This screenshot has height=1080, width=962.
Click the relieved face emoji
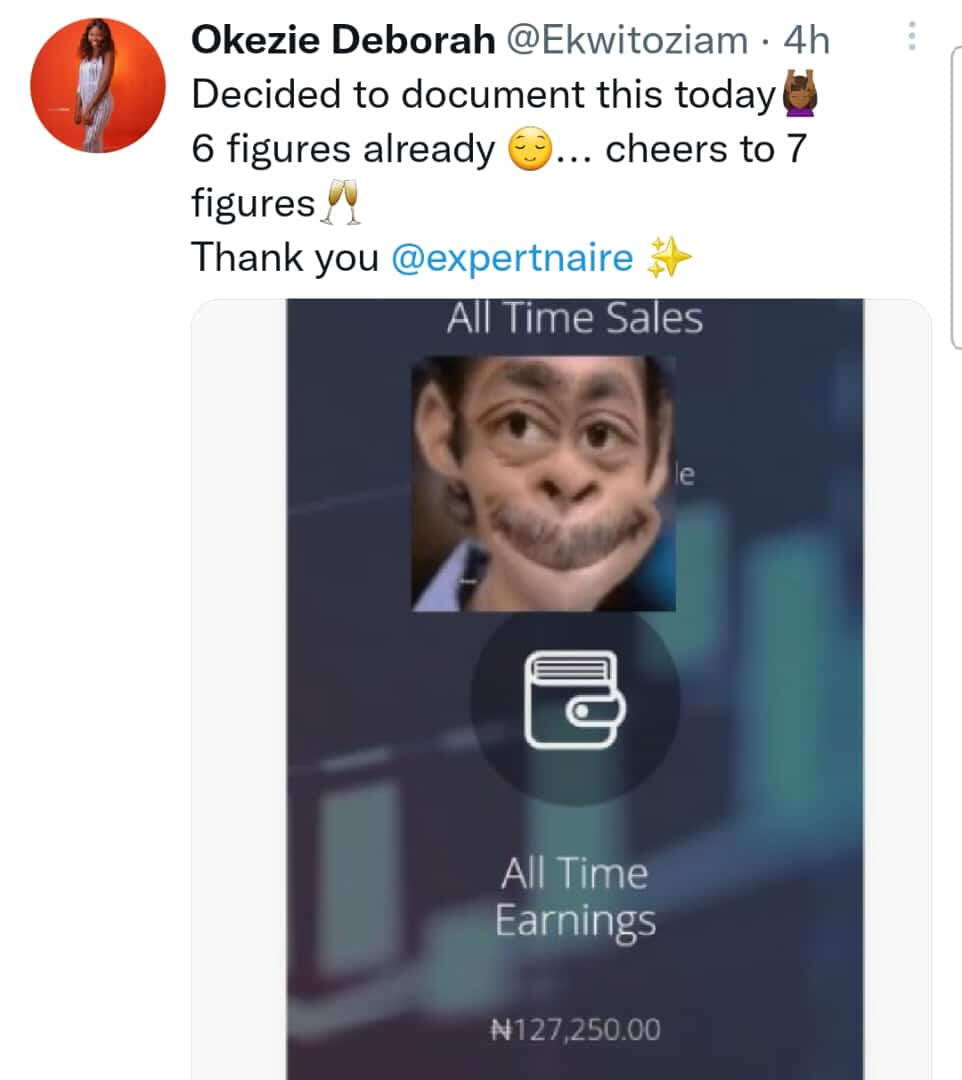[x=529, y=149]
